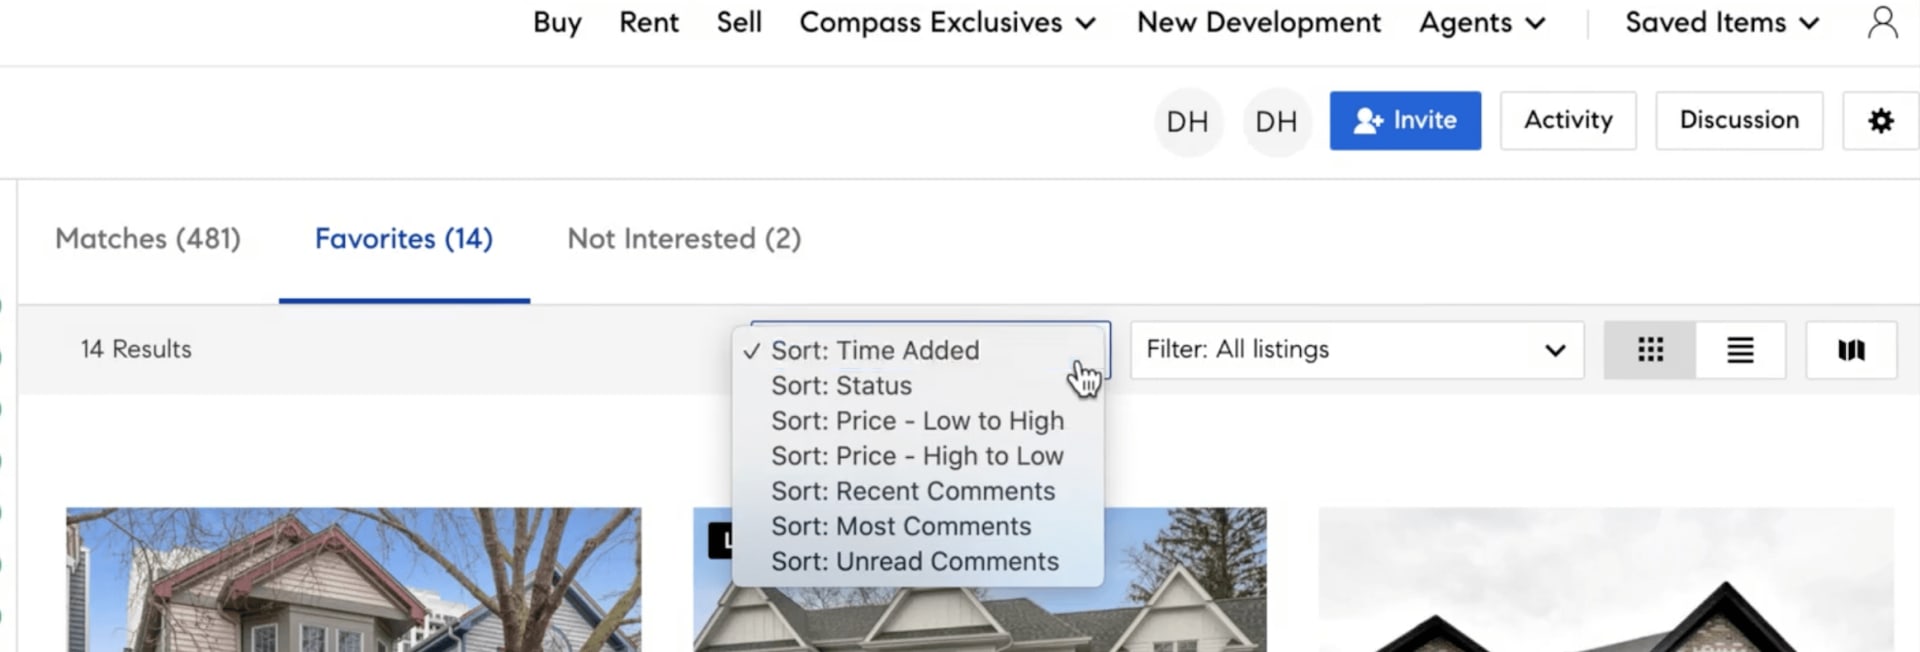Screen dimensions: 1920x652
Task: Choose Sort: Recent Comments option
Action: click(918, 491)
